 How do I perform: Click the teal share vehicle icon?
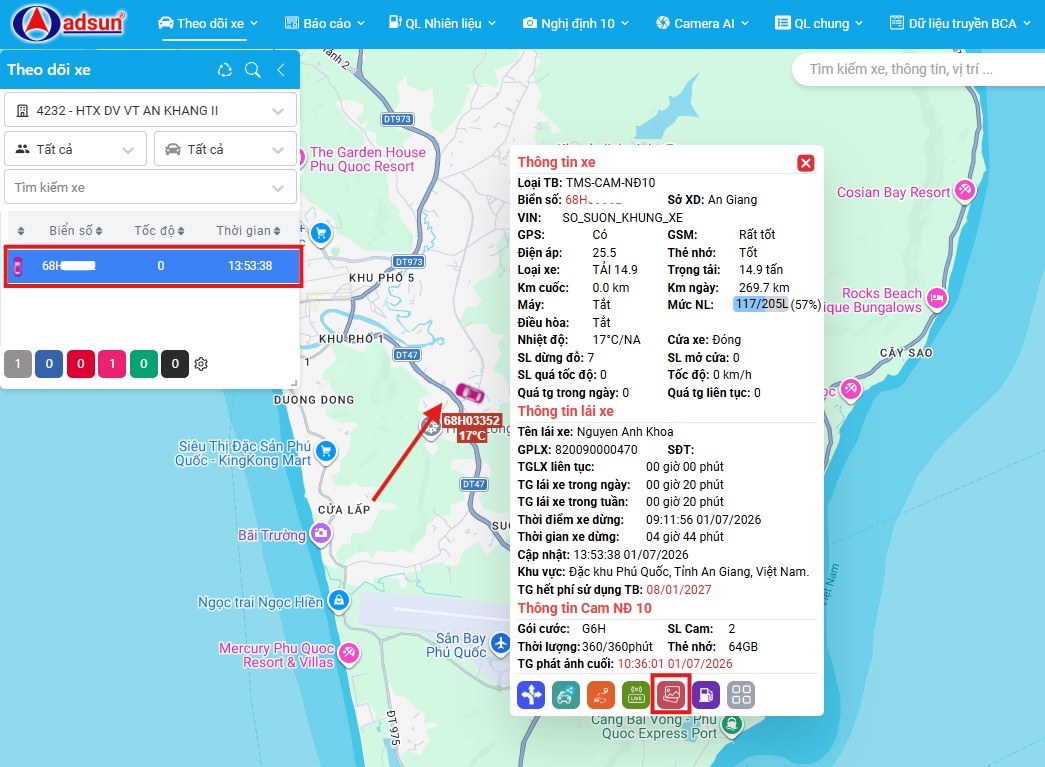tap(565, 695)
